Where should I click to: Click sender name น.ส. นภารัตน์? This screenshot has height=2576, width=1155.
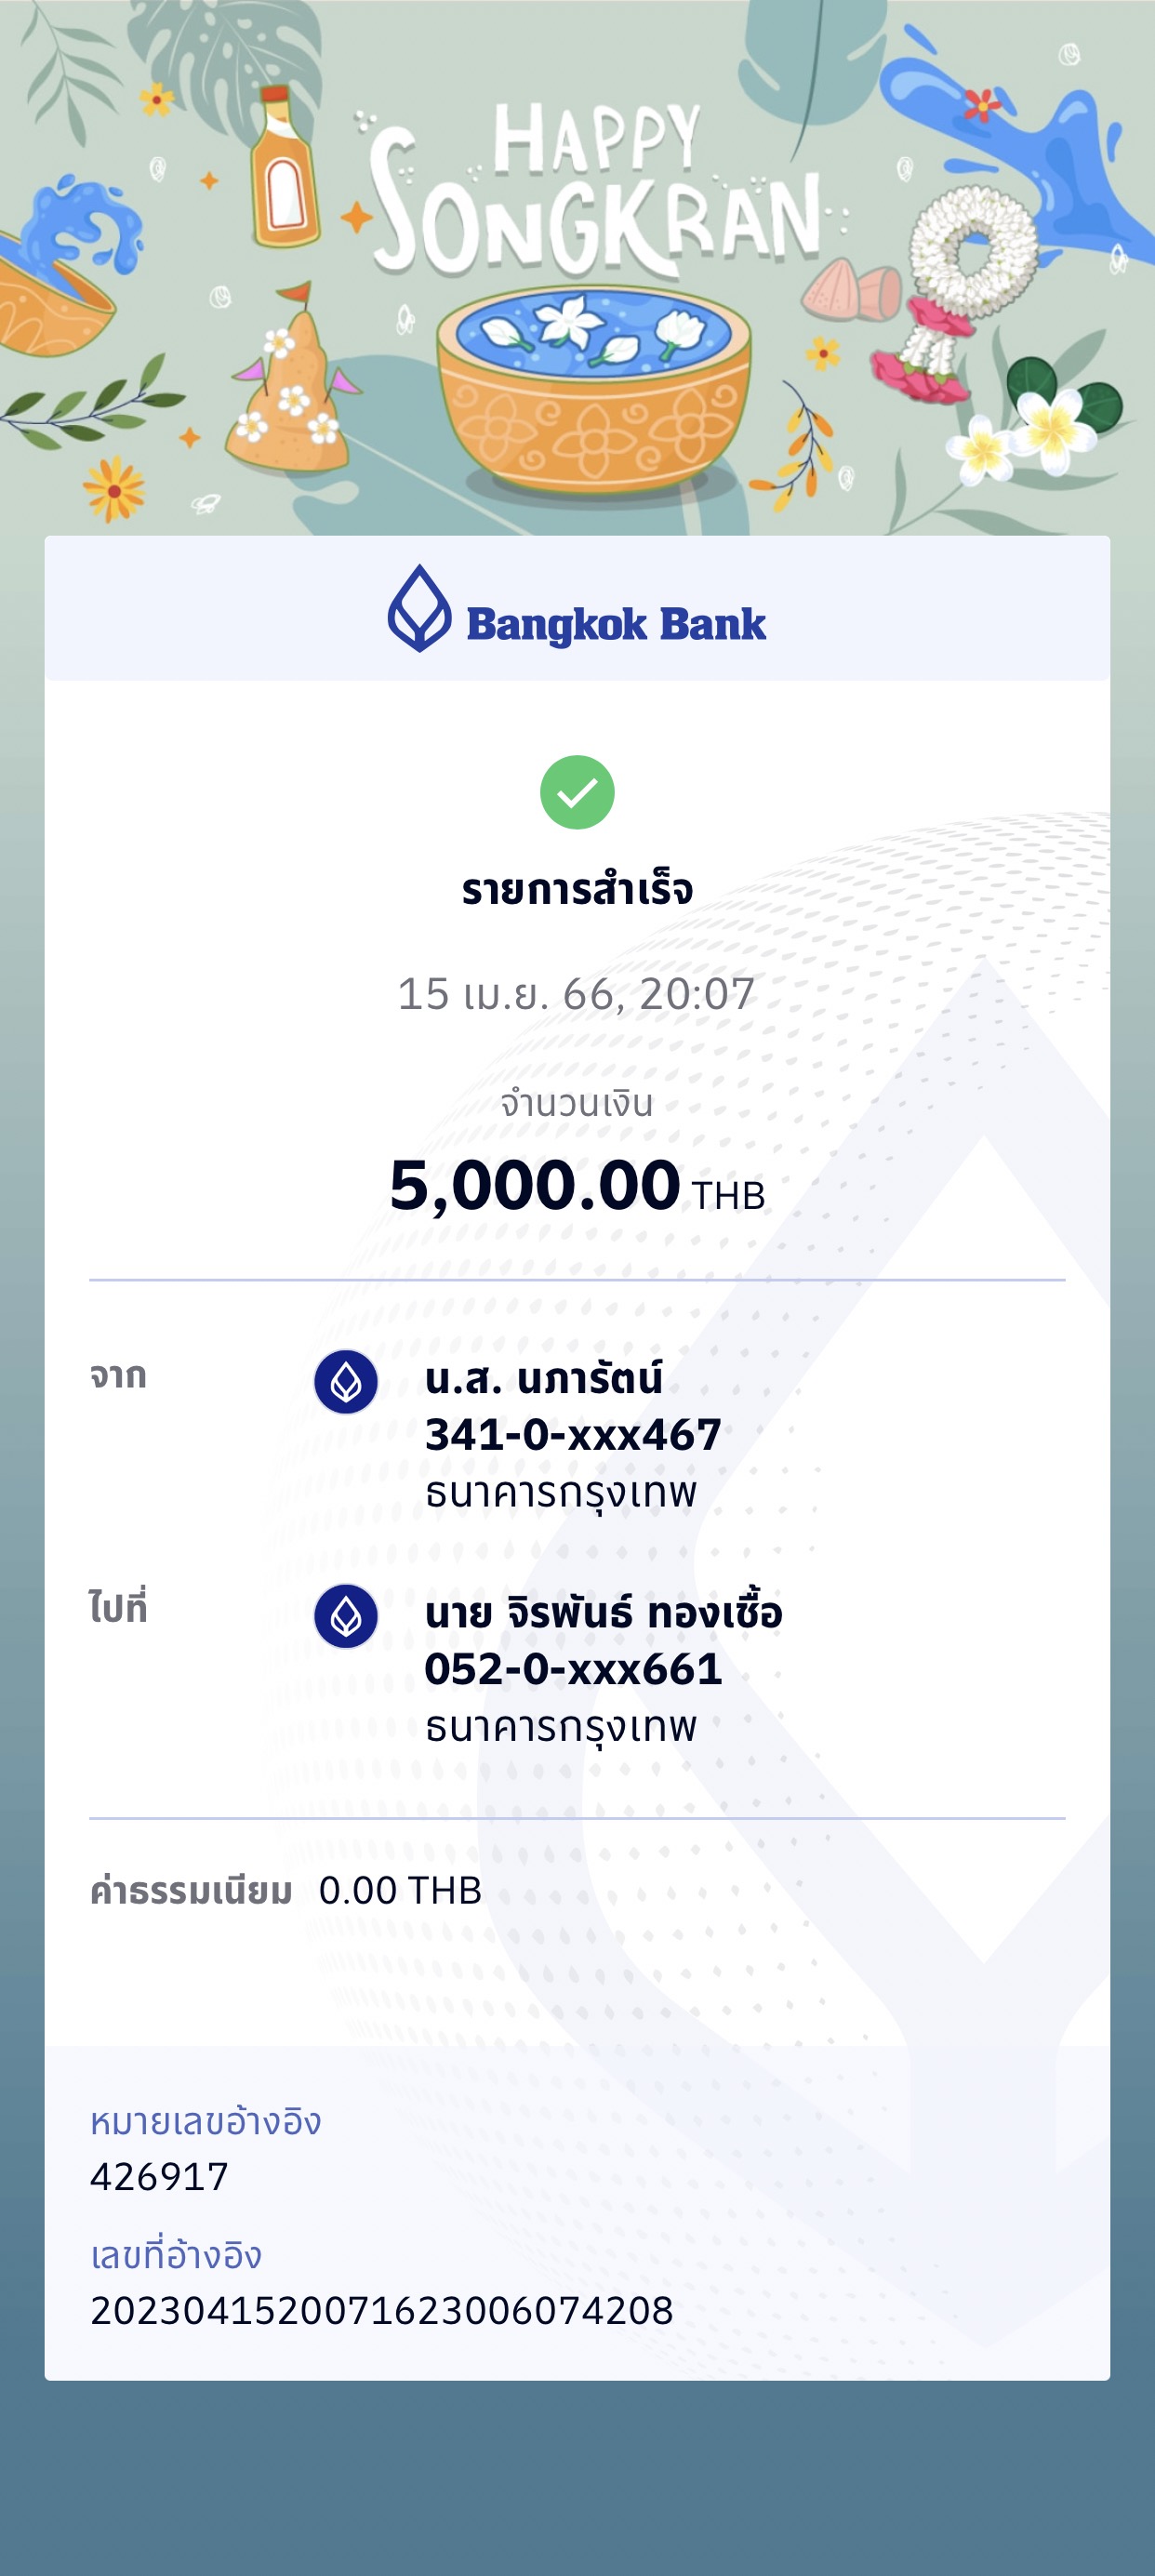543,1379
